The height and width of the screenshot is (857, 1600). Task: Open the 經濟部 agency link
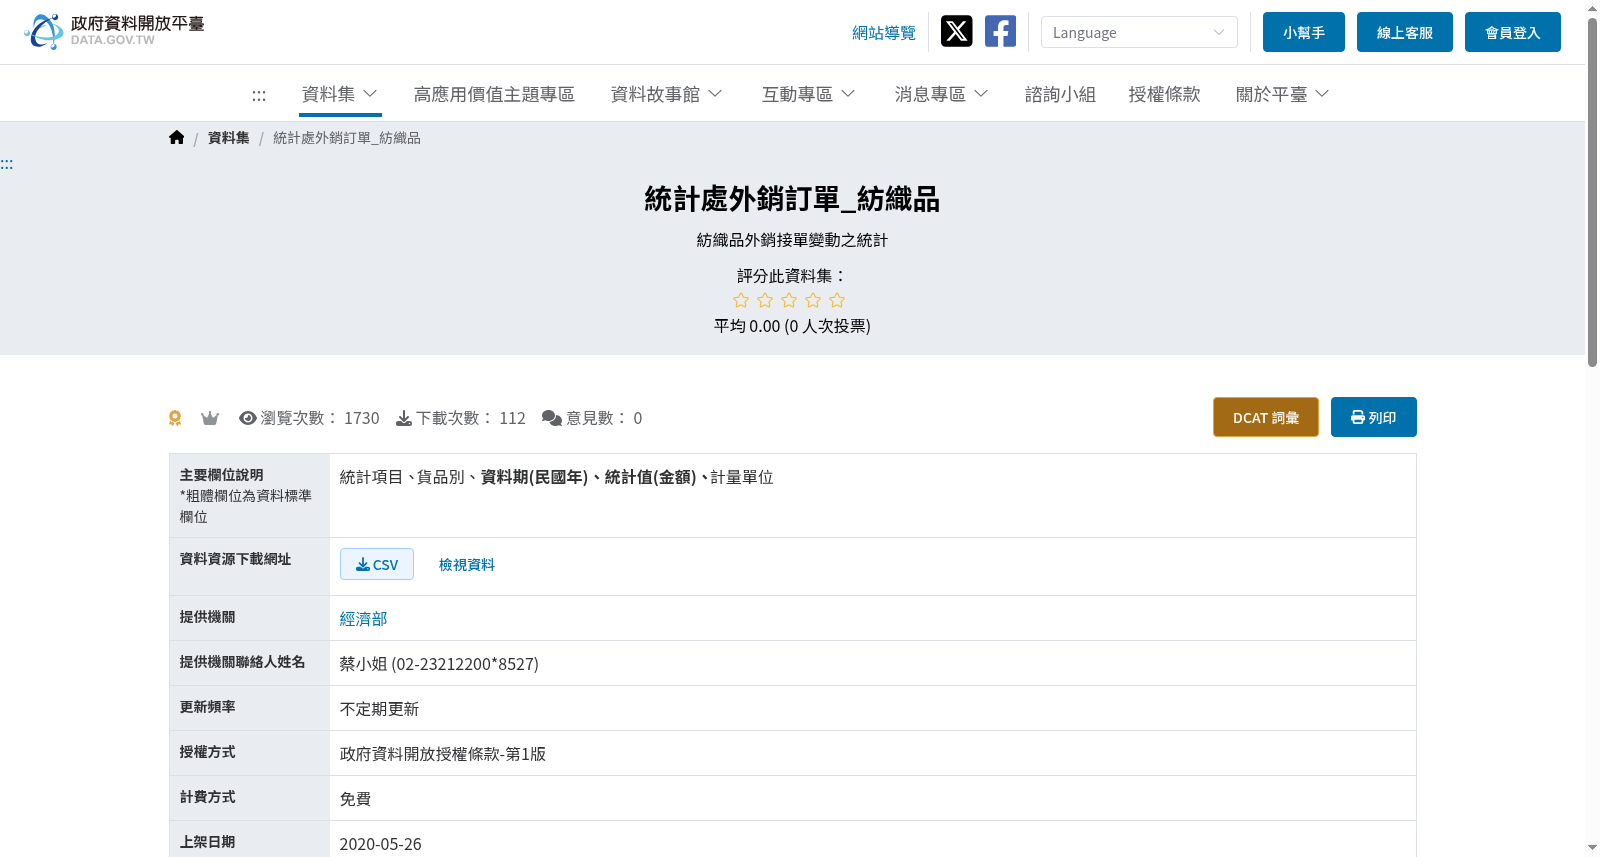pos(364,619)
